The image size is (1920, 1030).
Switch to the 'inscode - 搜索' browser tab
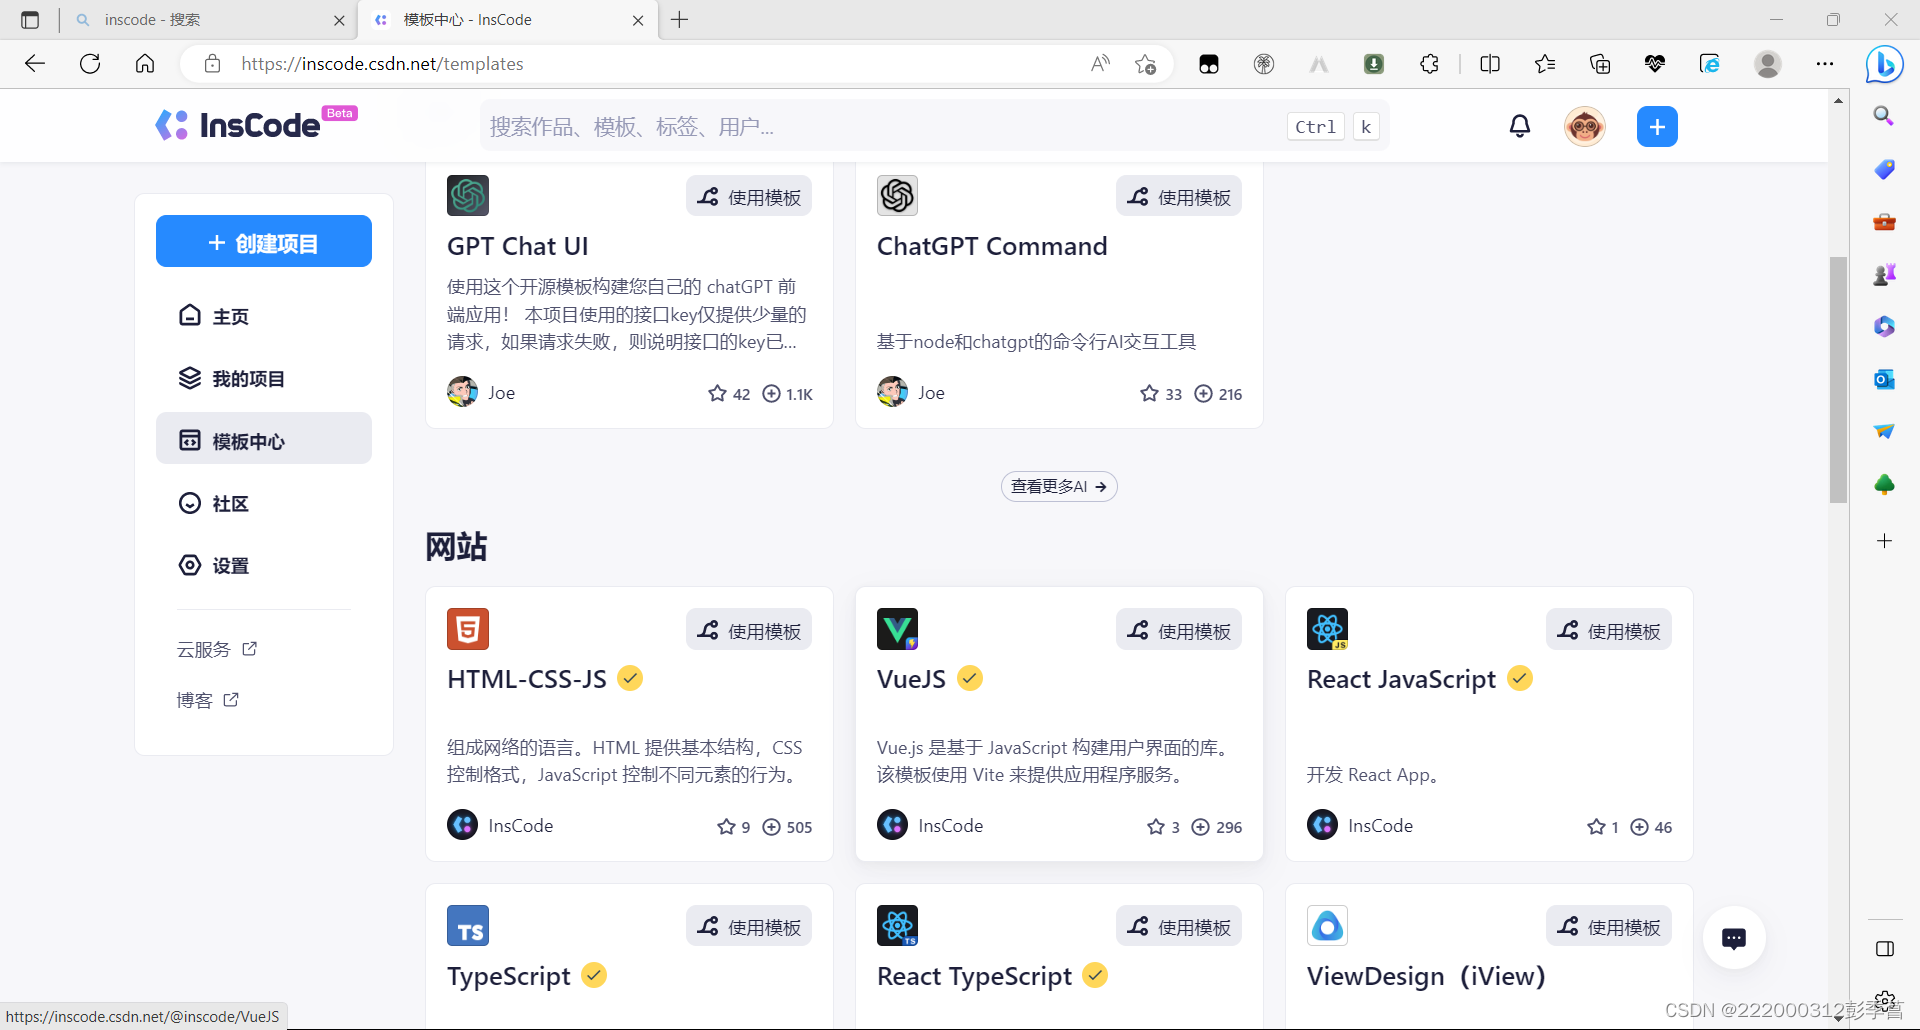[x=210, y=20]
